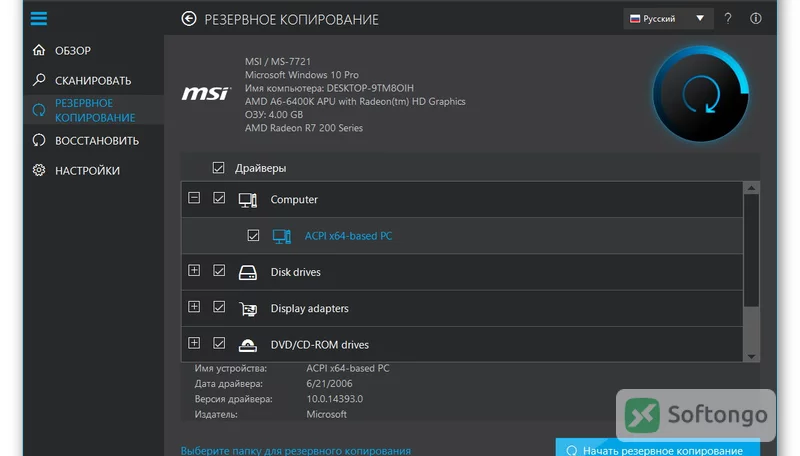This screenshot has width=800, height=456.
Task: Select the Display adapters row label
Action: (x=309, y=308)
